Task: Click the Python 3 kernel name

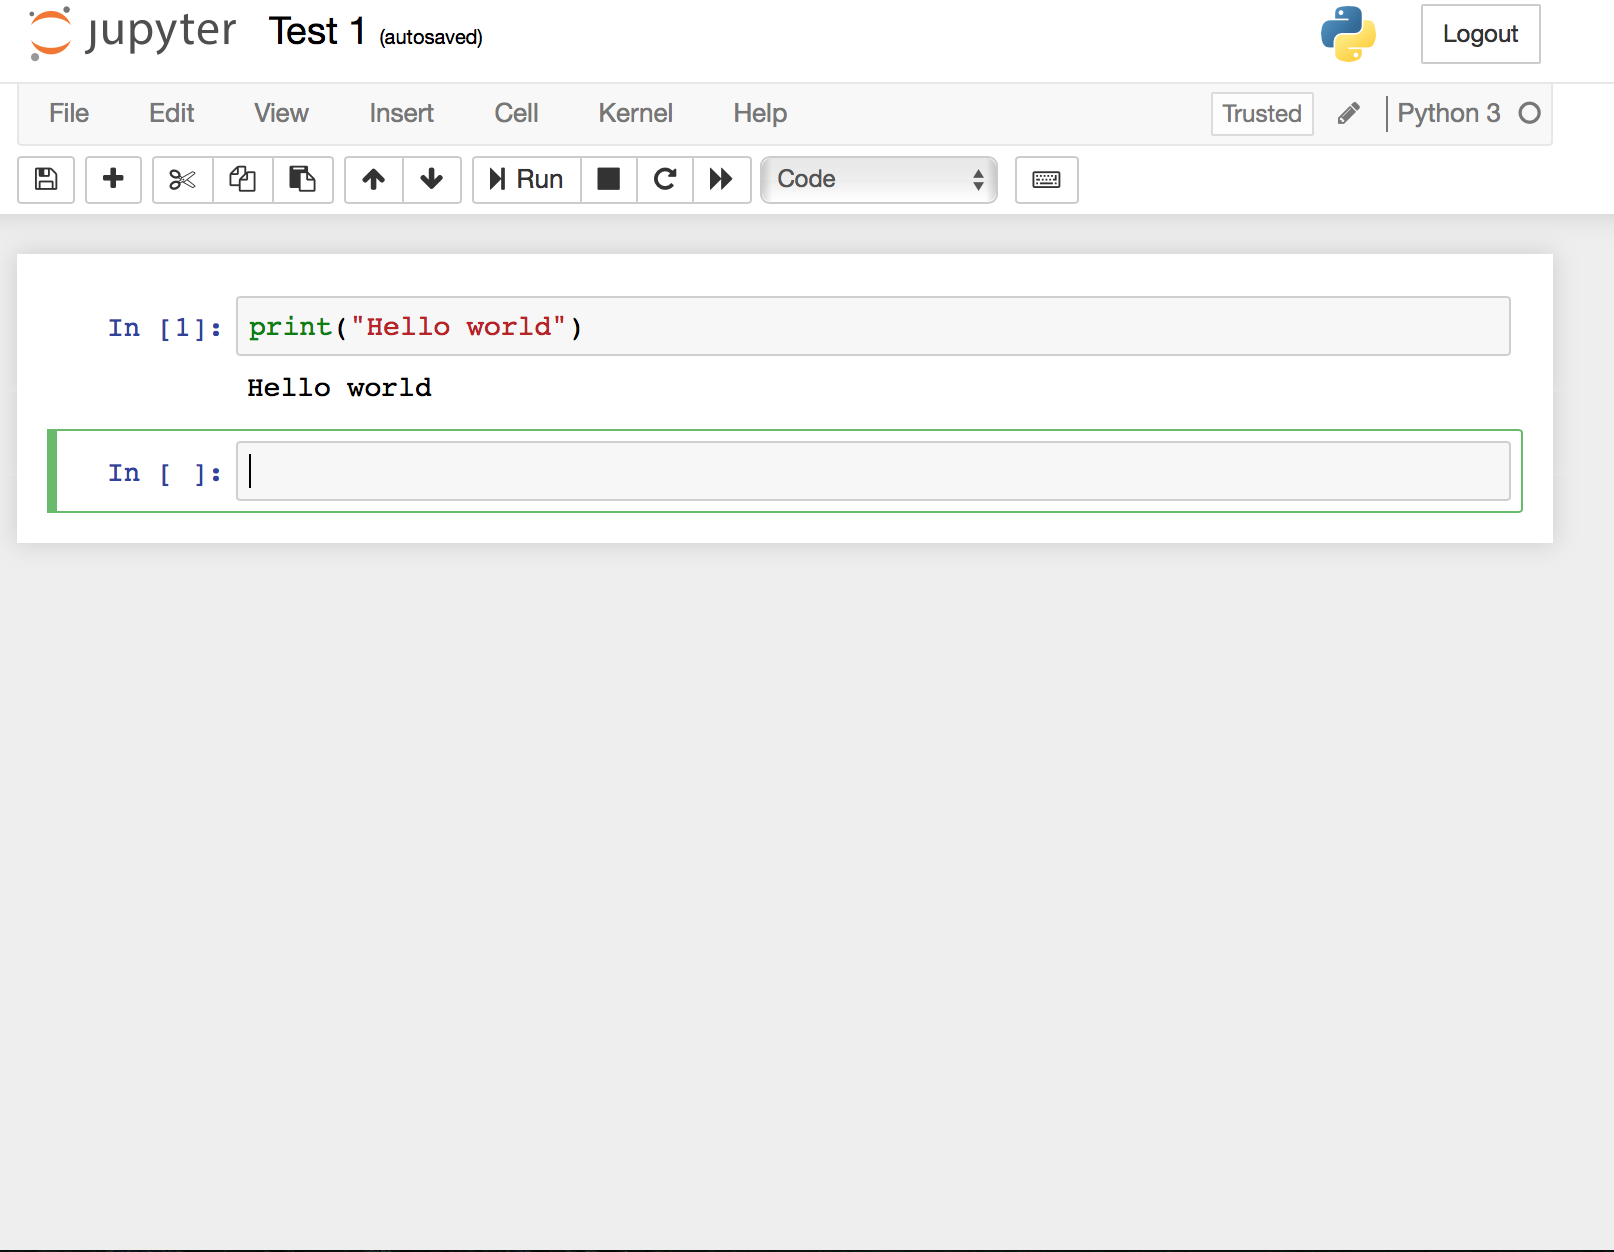Action: click(x=1449, y=113)
